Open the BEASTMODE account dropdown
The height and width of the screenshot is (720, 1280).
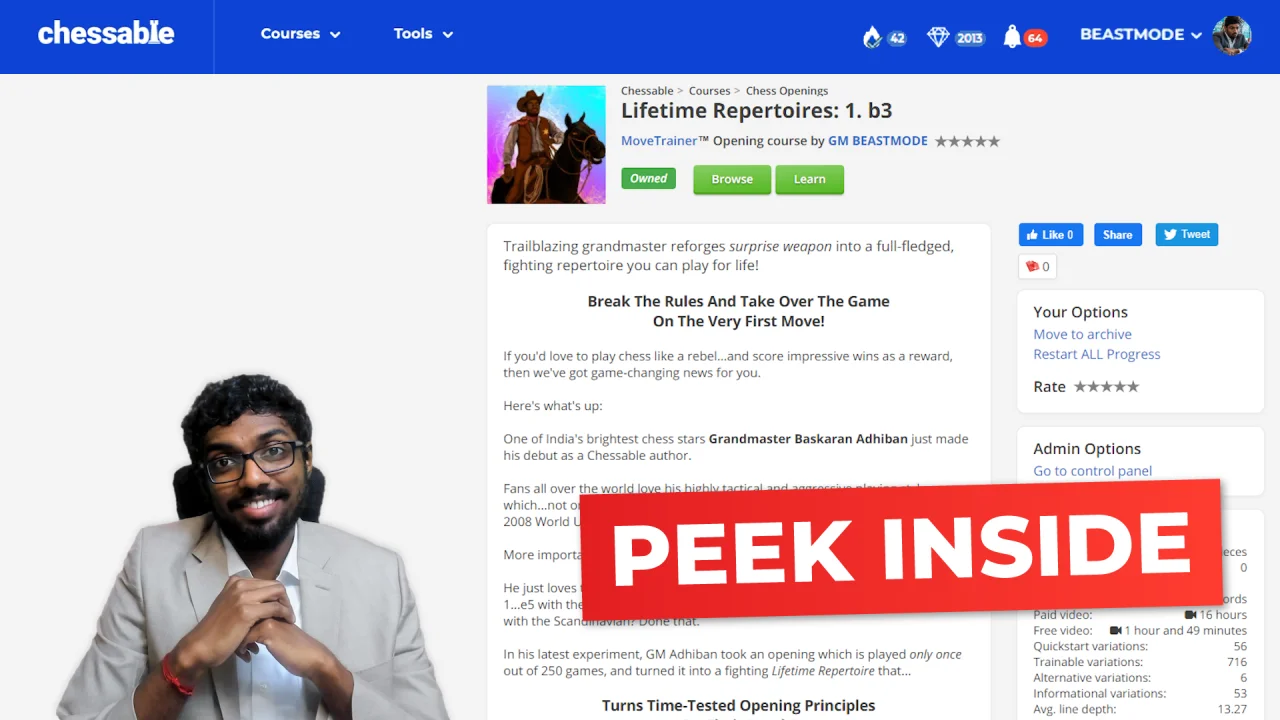(1140, 34)
